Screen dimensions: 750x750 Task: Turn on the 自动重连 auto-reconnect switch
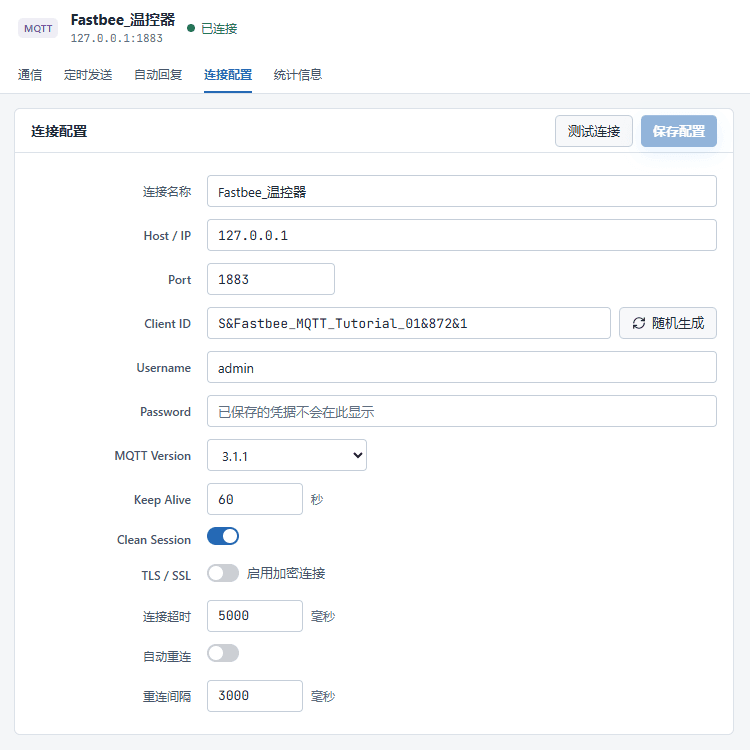[x=223, y=653]
